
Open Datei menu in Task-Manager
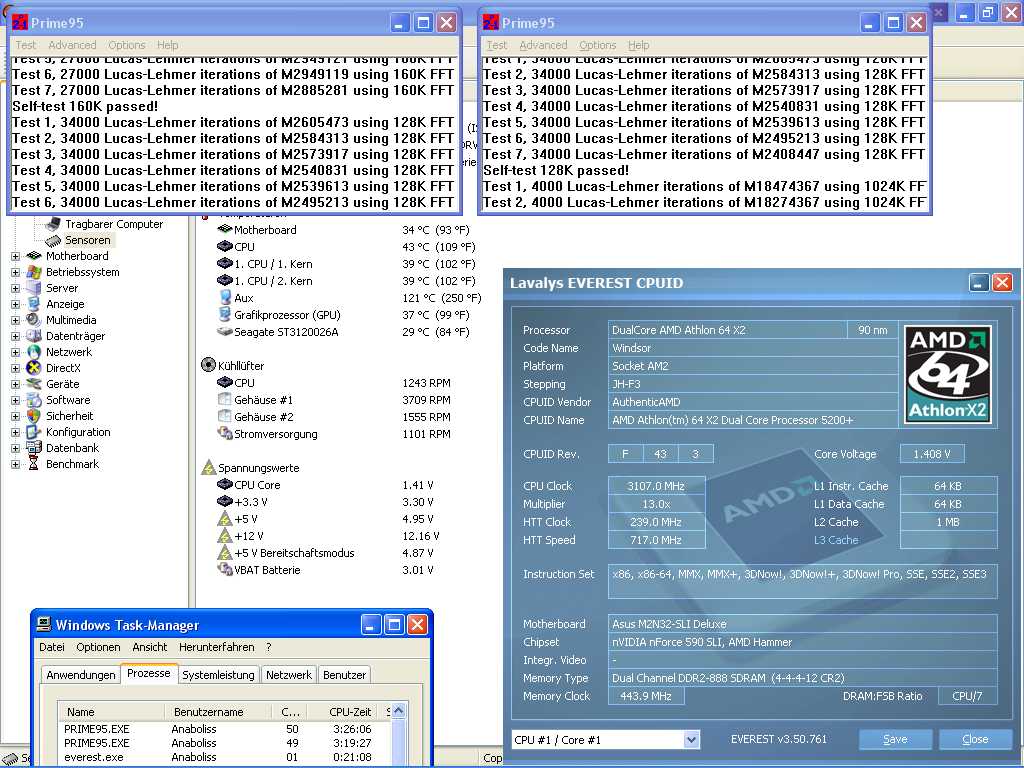point(52,647)
